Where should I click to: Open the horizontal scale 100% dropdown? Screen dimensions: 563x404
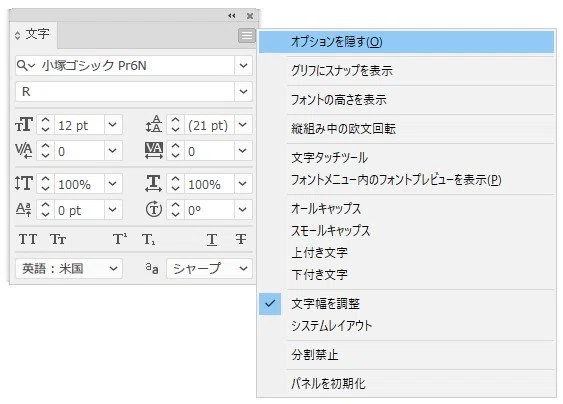(243, 184)
